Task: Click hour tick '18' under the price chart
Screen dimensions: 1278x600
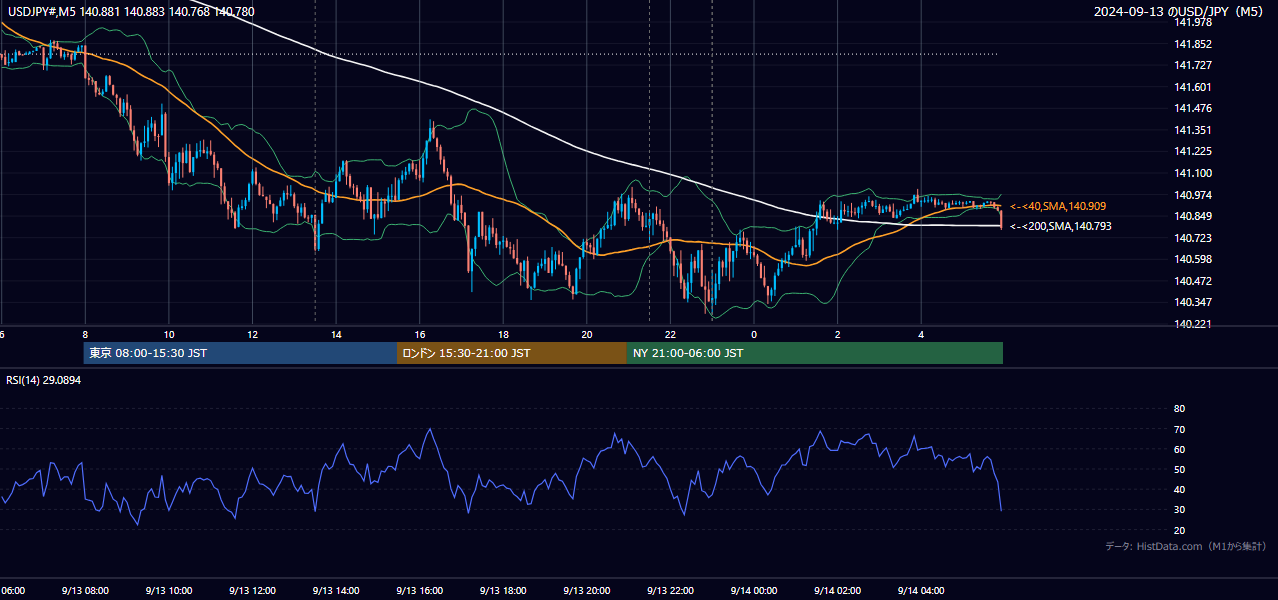Action: pos(504,334)
